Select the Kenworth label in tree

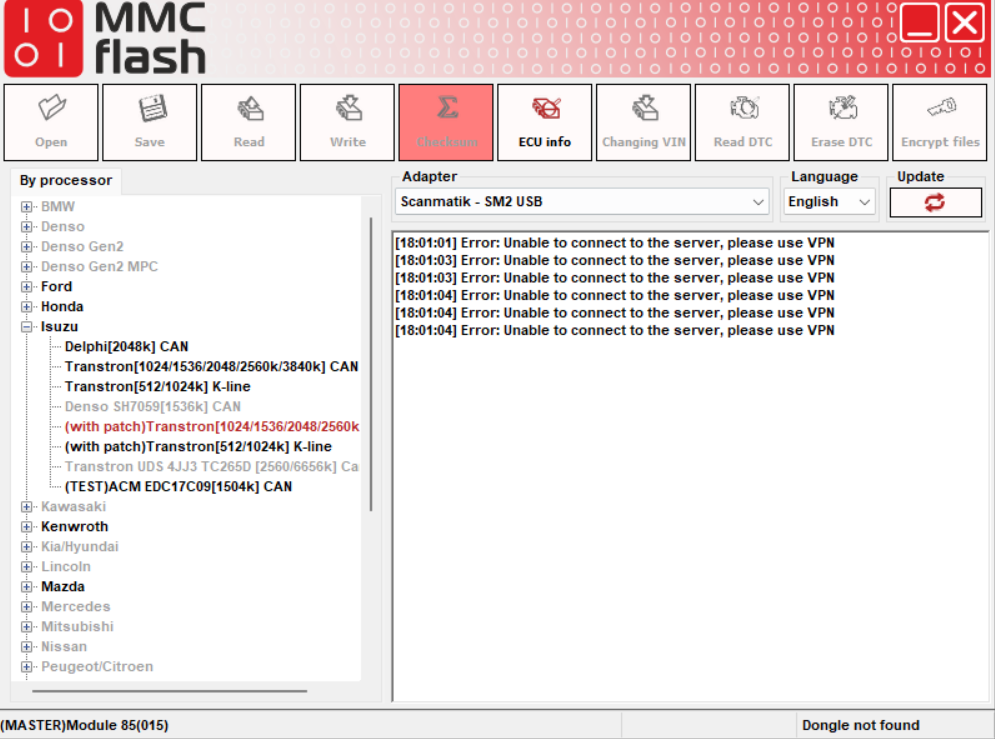(74, 526)
